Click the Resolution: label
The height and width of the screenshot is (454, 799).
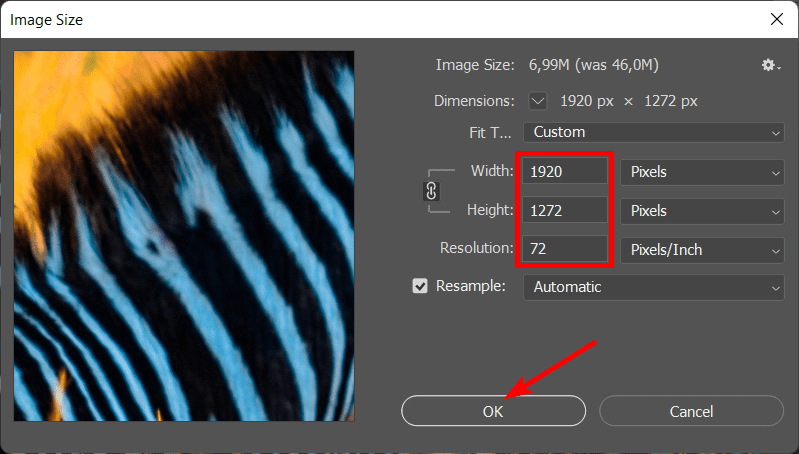tap(476, 248)
